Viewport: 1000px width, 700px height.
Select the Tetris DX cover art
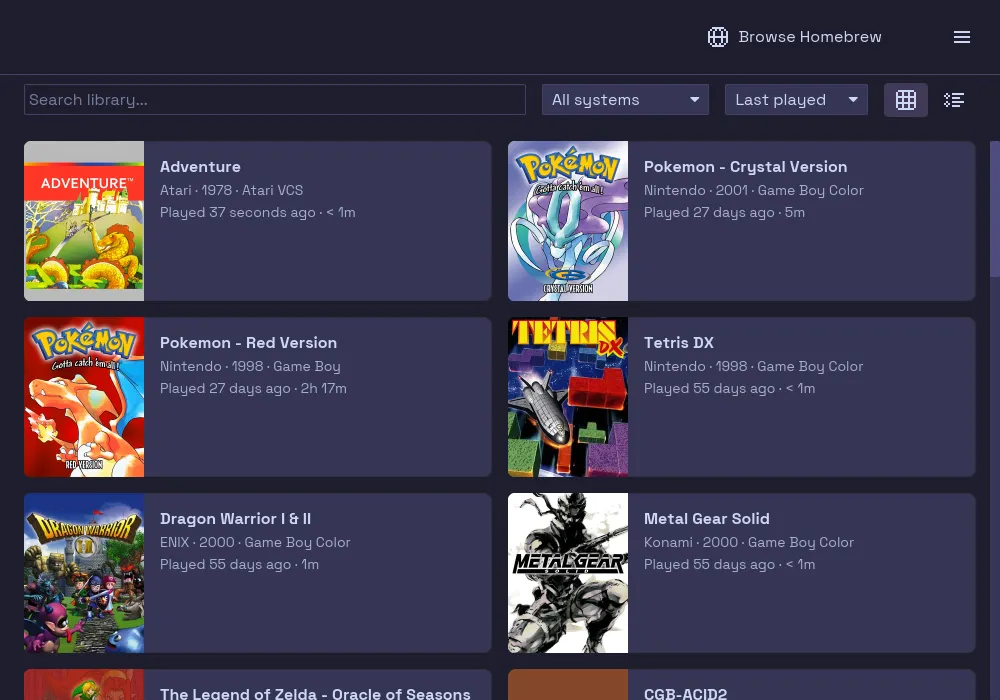568,397
